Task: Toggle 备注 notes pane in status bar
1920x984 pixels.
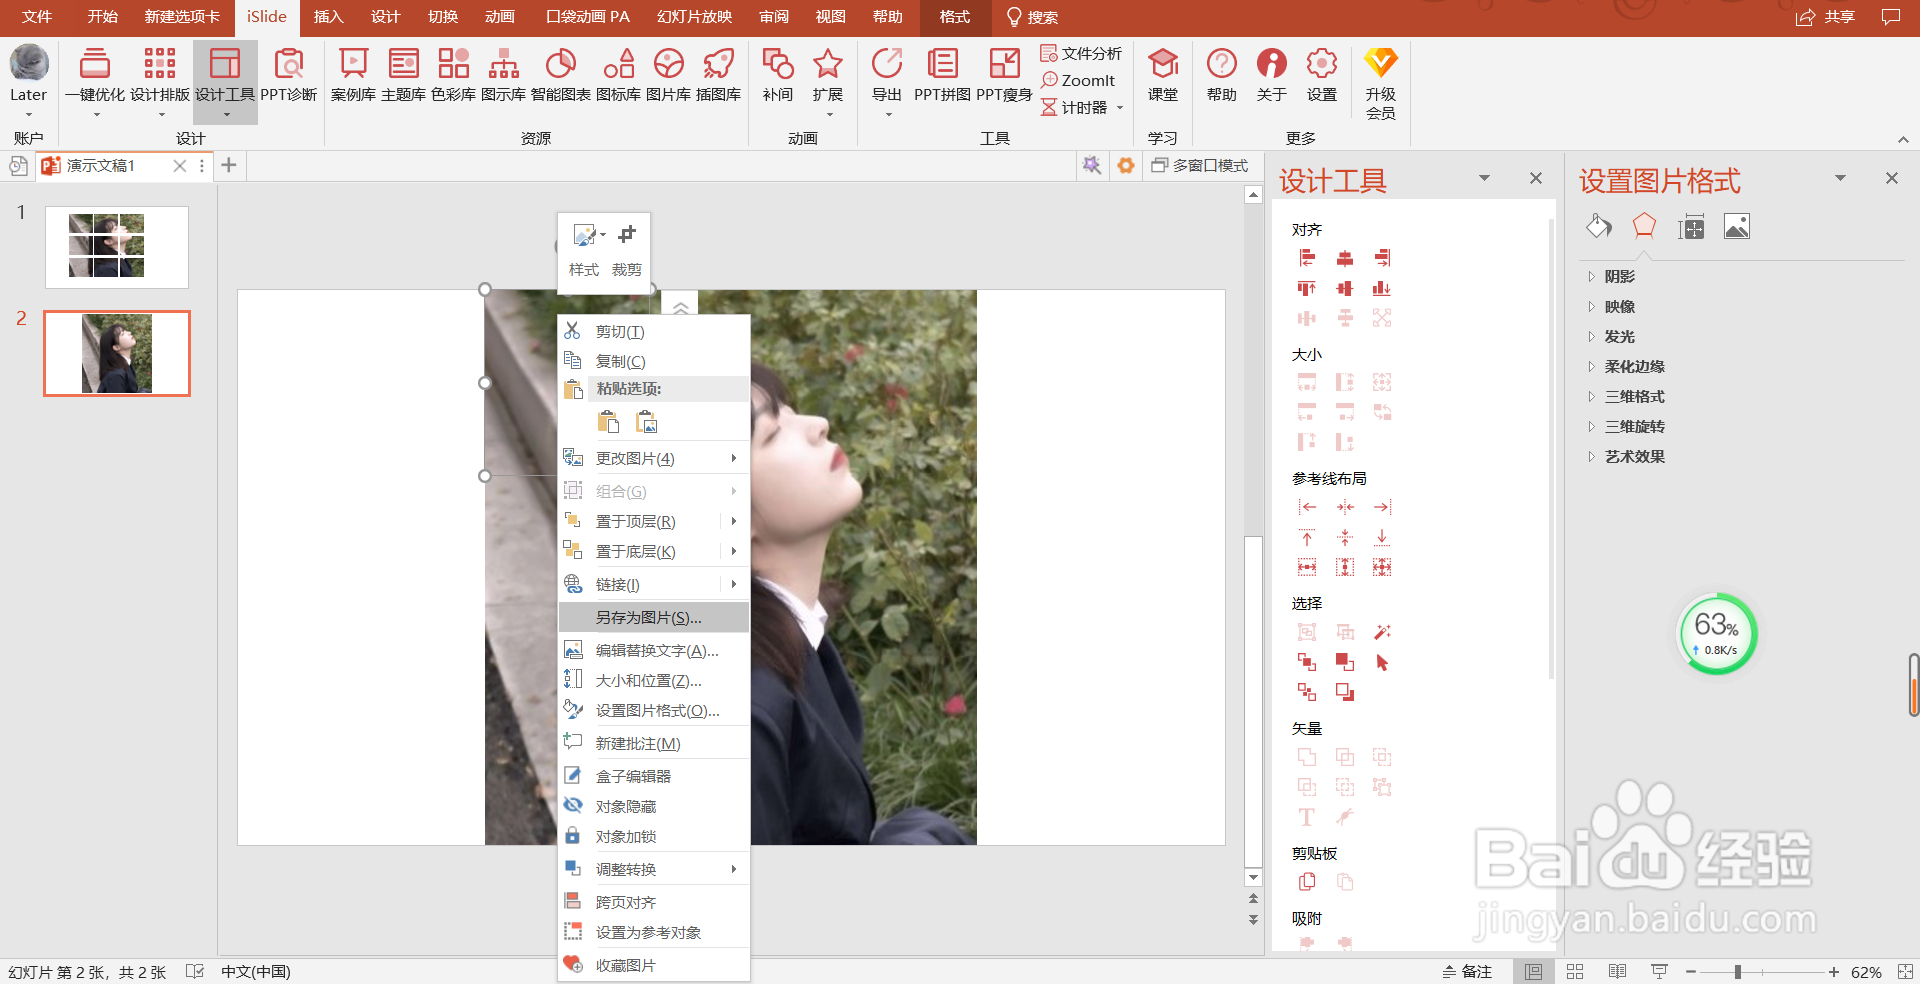Action: pos(1467,972)
